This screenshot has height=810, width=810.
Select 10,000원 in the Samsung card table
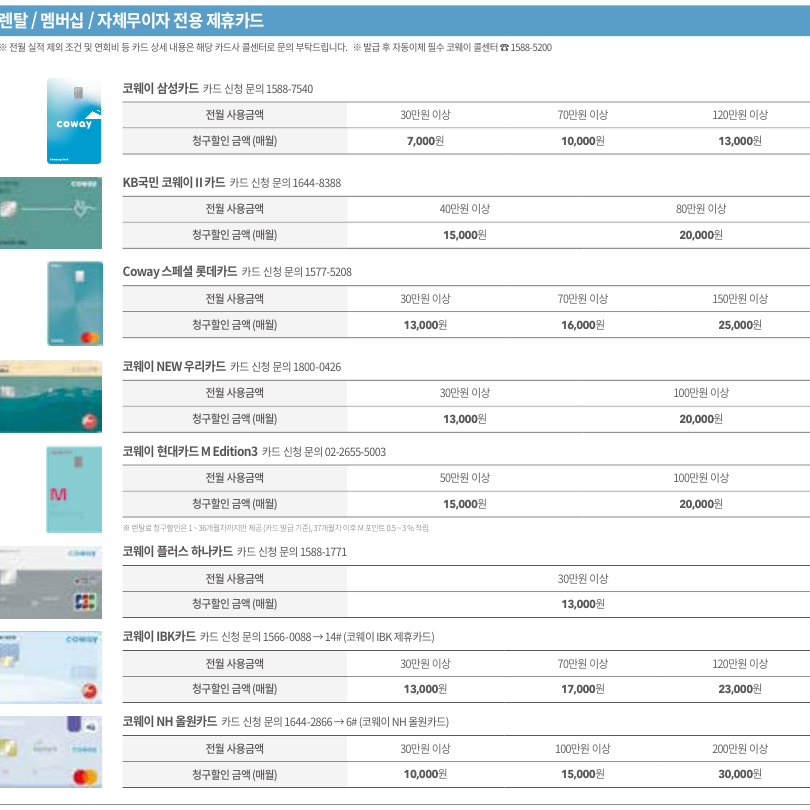(583, 141)
